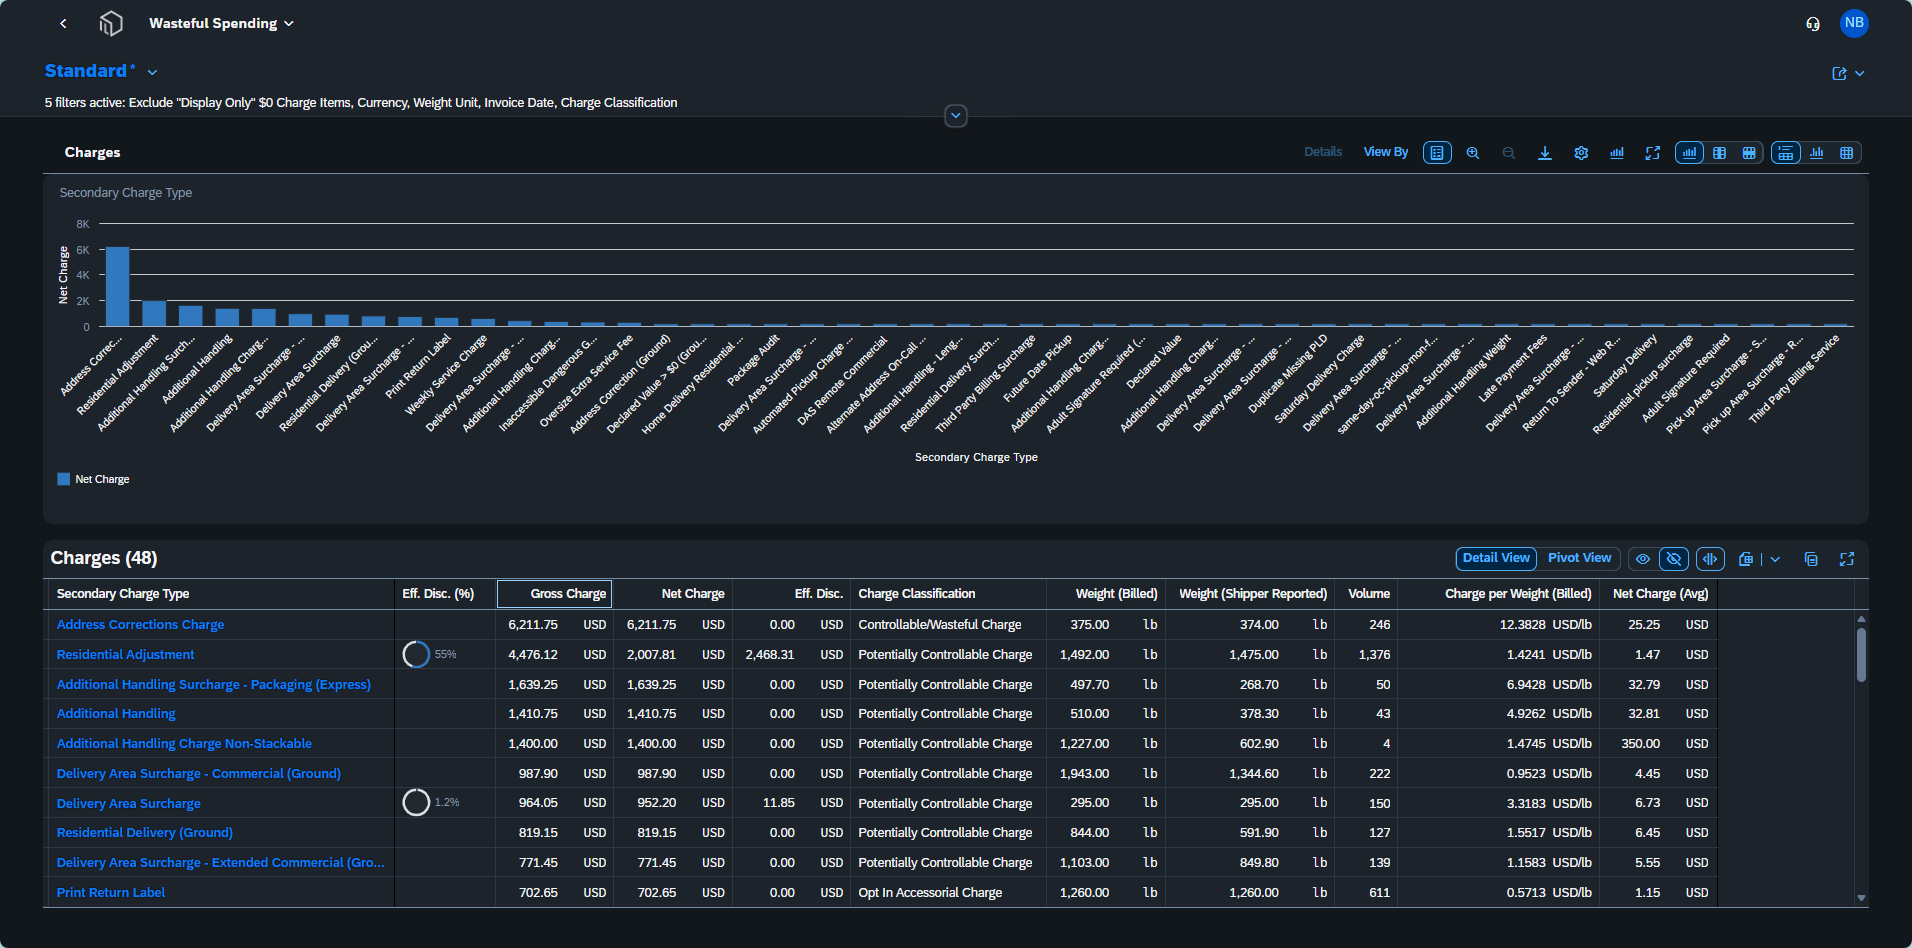The width and height of the screenshot is (1912, 948).
Task: Open the Wasteful Spending dropdown
Action: [x=221, y=23]
